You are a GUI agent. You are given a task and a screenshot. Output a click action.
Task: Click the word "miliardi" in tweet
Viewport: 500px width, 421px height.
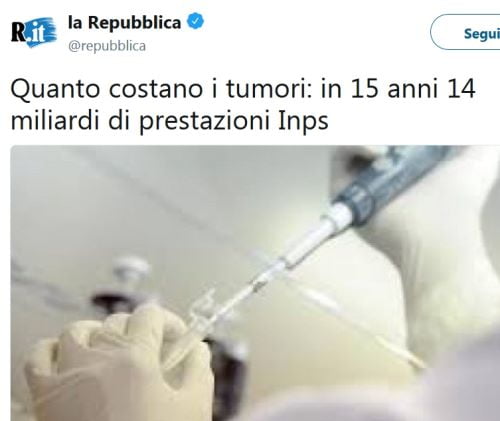click(55, 120)
